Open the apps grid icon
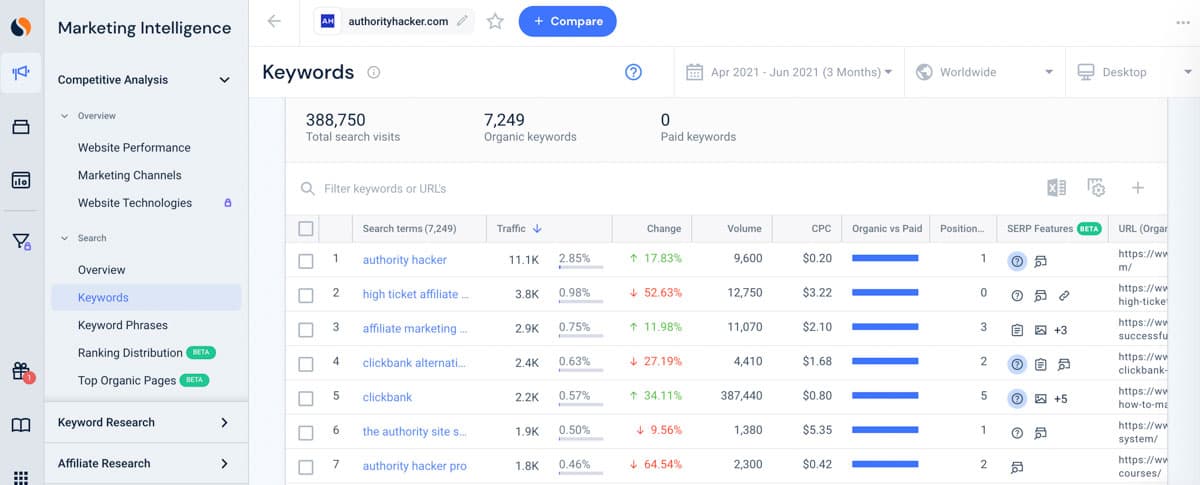The height and width of the screenshot is (485, 1200). pos(21,477)
